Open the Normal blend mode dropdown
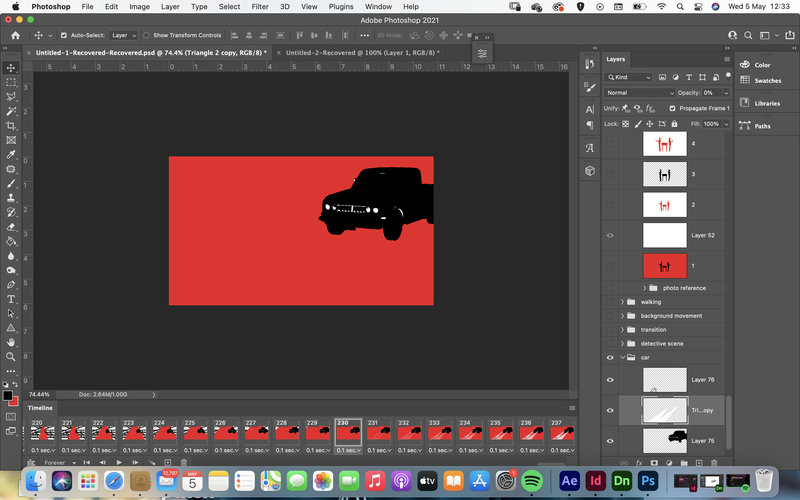This screenshot has height=500, width=800. (639, 93)
